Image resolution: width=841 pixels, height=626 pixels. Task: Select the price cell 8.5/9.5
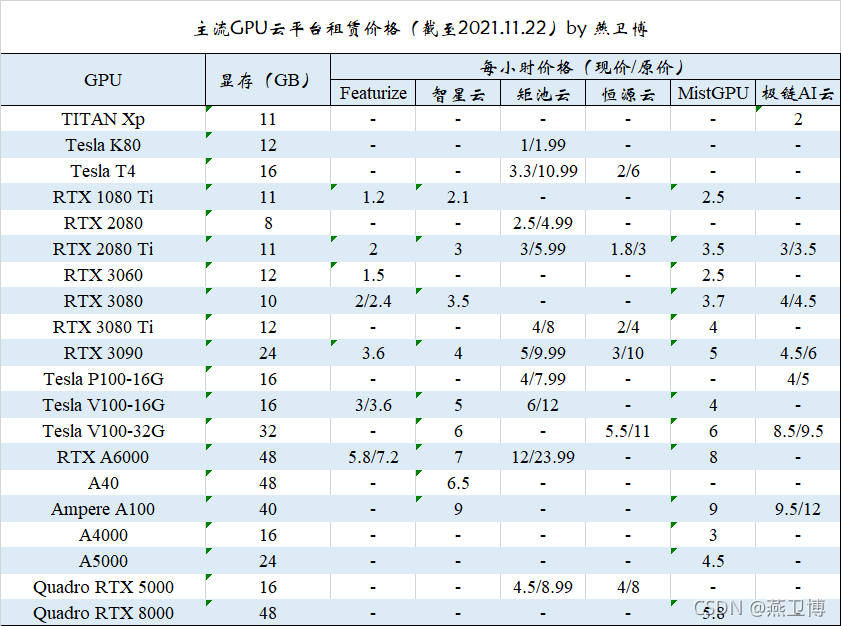[x=798, y=431]
